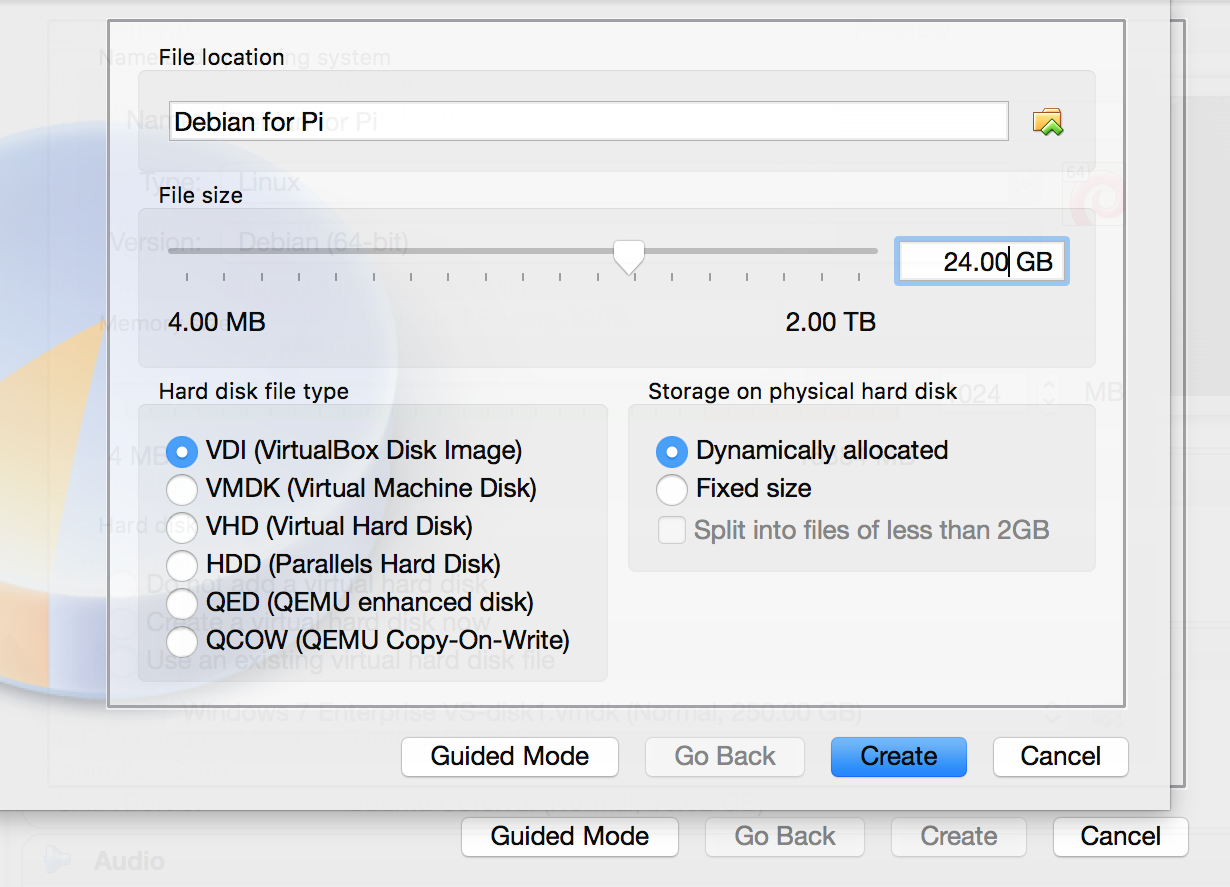Image resolution: width=1230 pixels, height=887 pixels.
Task: Choose Fixed size storage option
Action: [671, 489]
